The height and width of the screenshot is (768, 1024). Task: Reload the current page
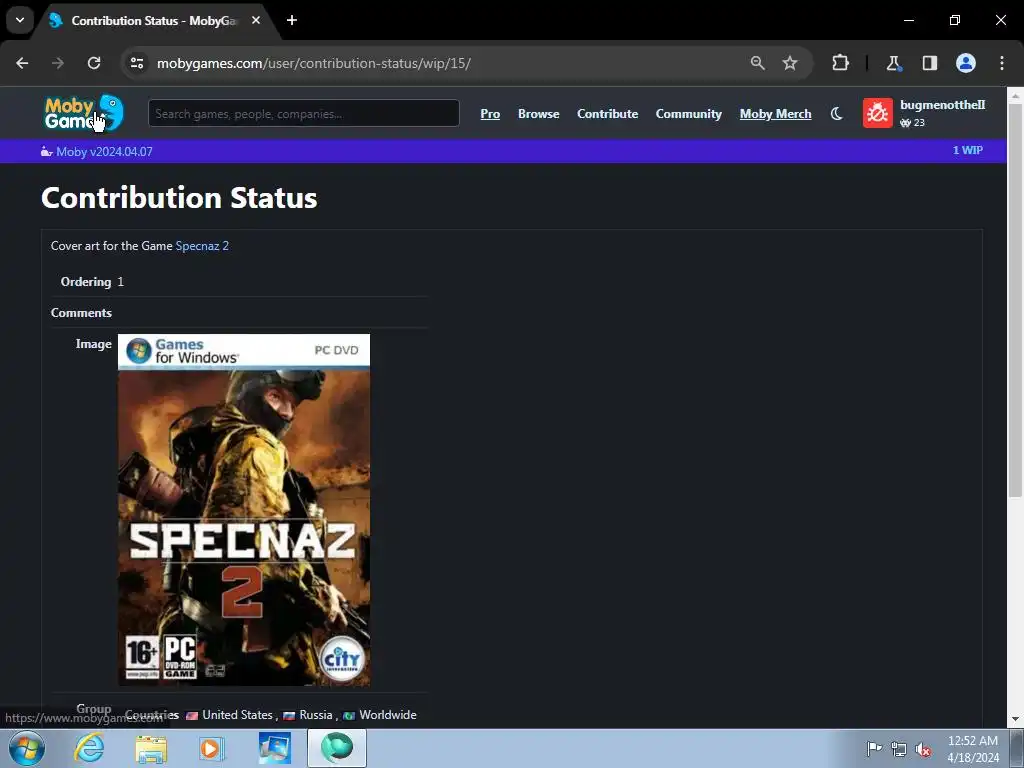coord(94,63)
